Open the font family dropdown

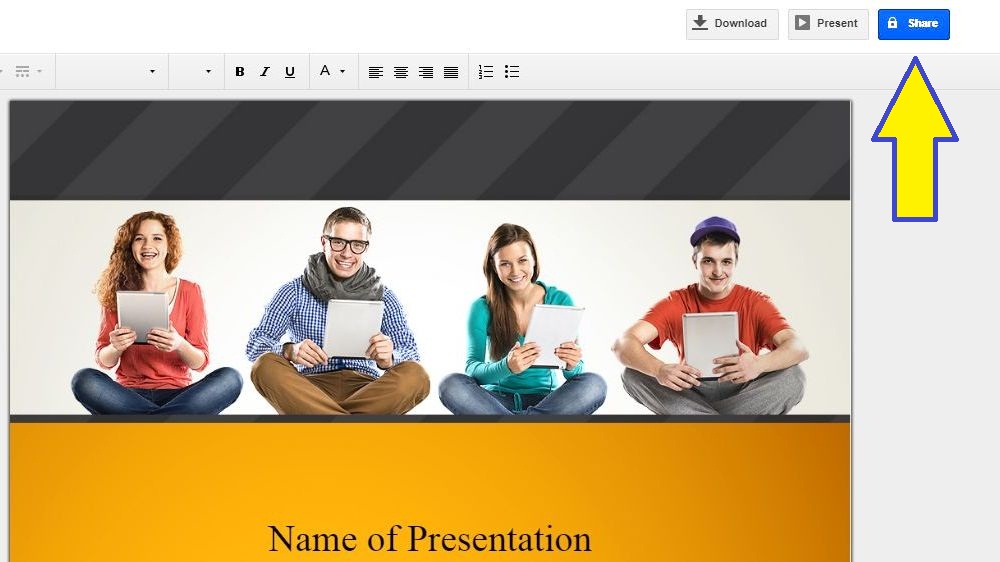click(x=112, y=71)
